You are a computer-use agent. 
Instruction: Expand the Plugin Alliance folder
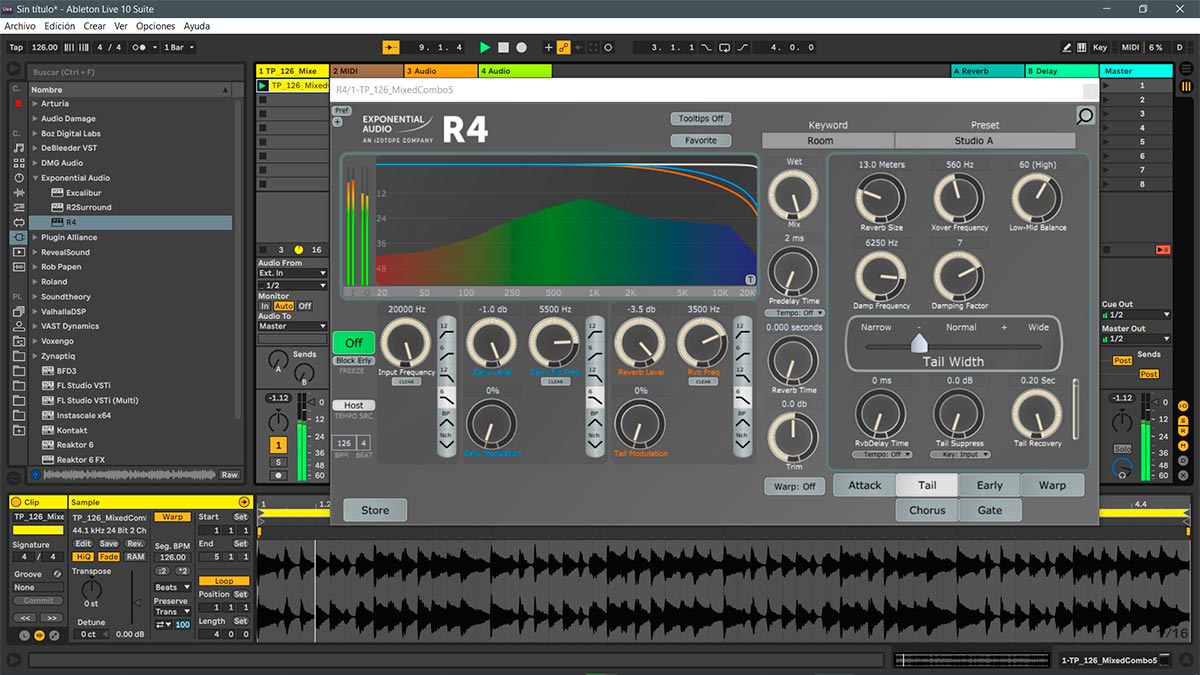pos(36,237)
